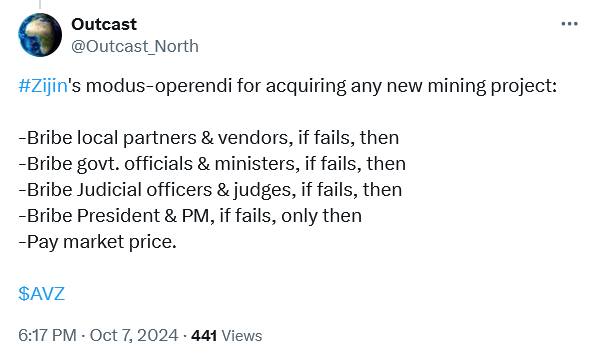The height and width of the screenshot is (360, 598).
Task: Click the 6:17 PM post time
Action: 47,336
